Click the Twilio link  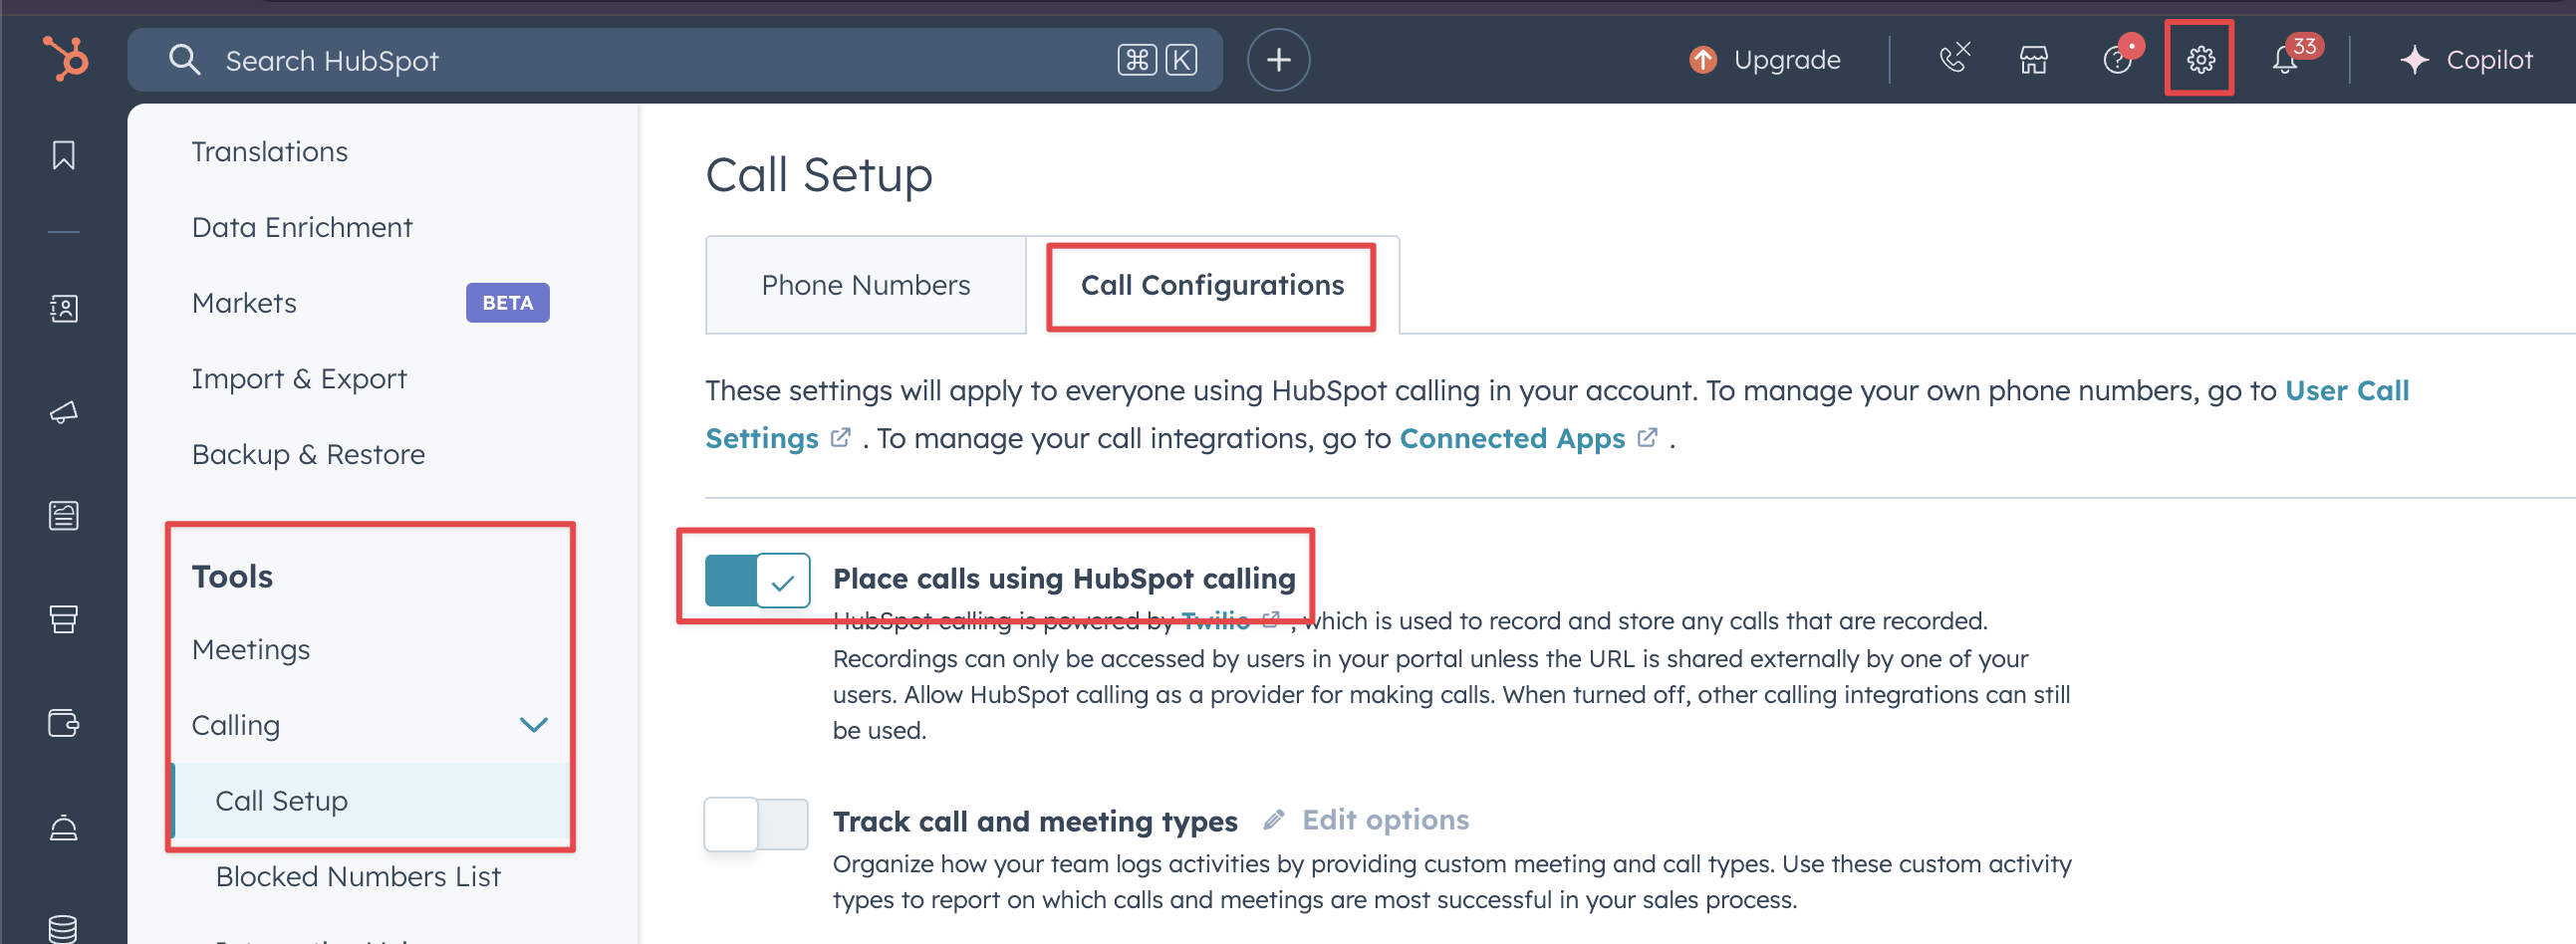coord(1215,620)
